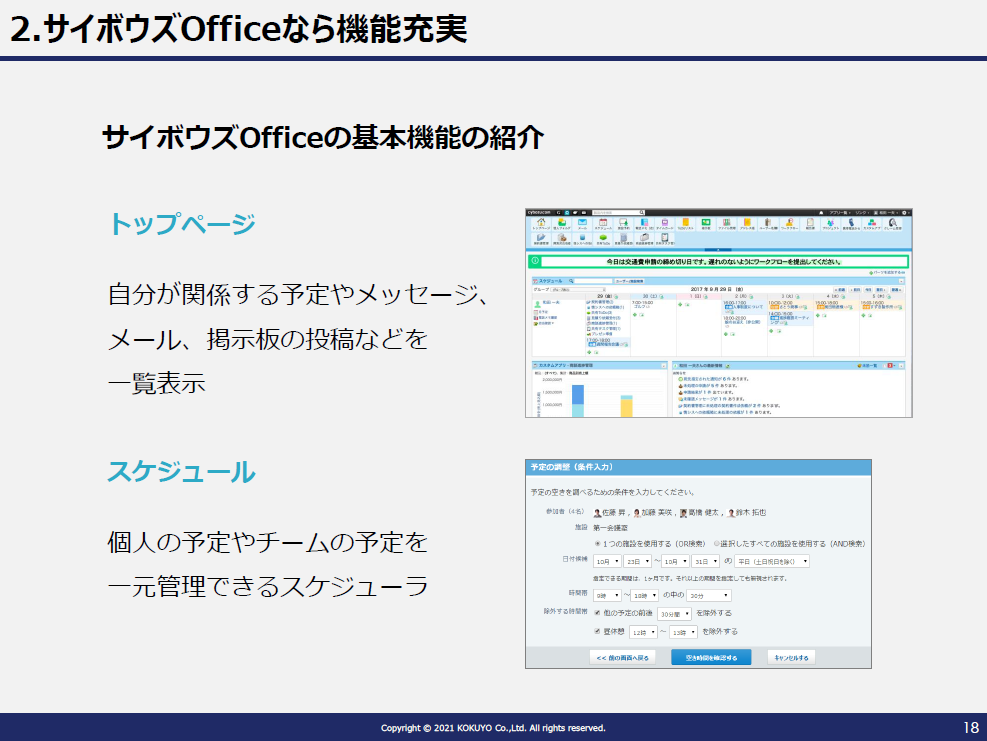Screen dimensions: 987x741
Task: Open the pen-and-notebook icon in second app row
Action: pyautogui.click(x=541, y=237)
